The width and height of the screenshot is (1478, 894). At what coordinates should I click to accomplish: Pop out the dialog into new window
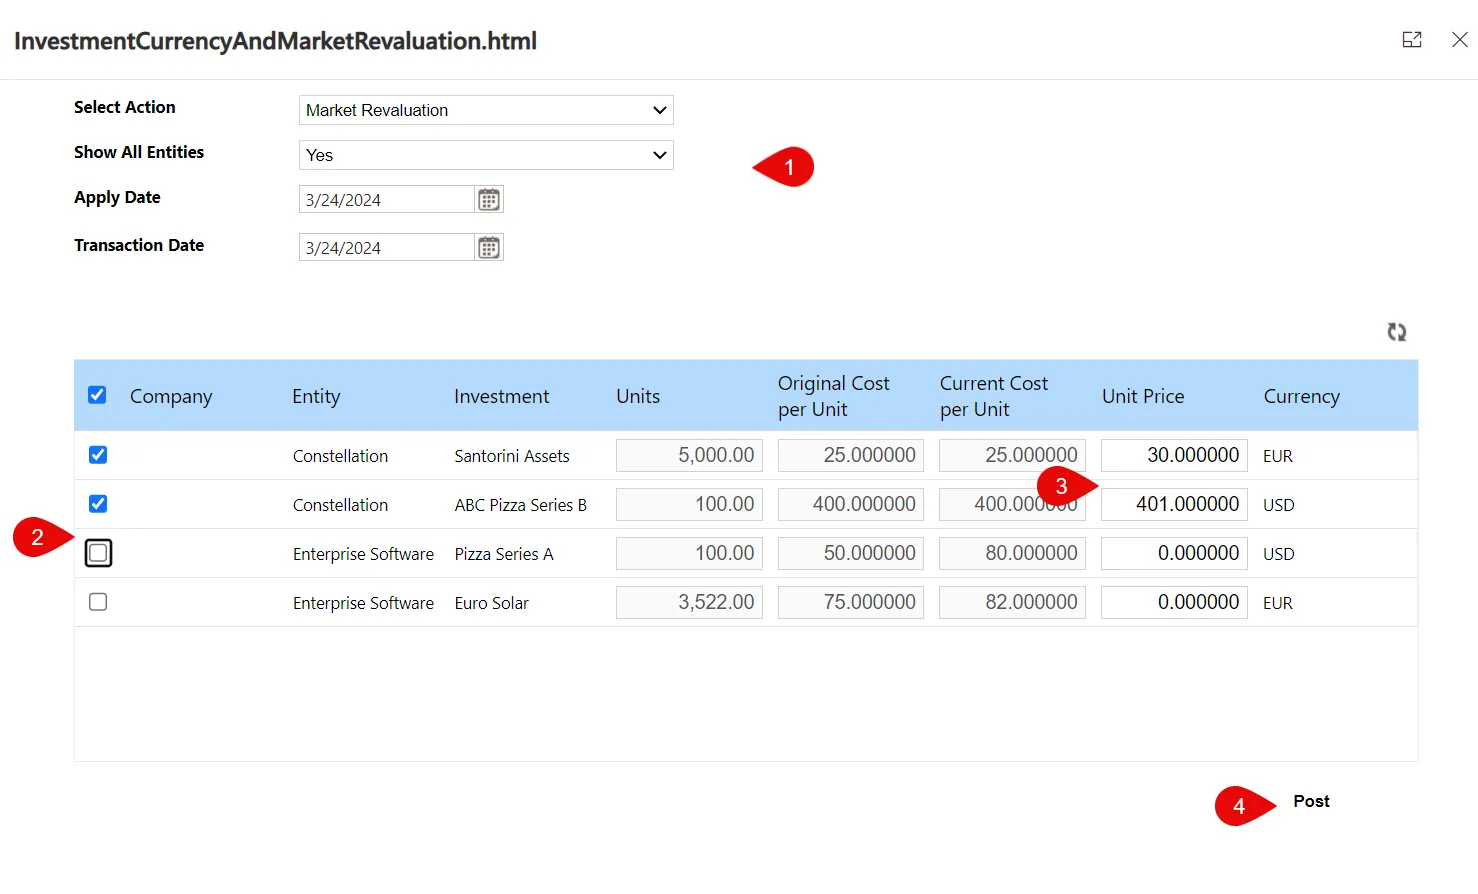tap(1412, 40)
